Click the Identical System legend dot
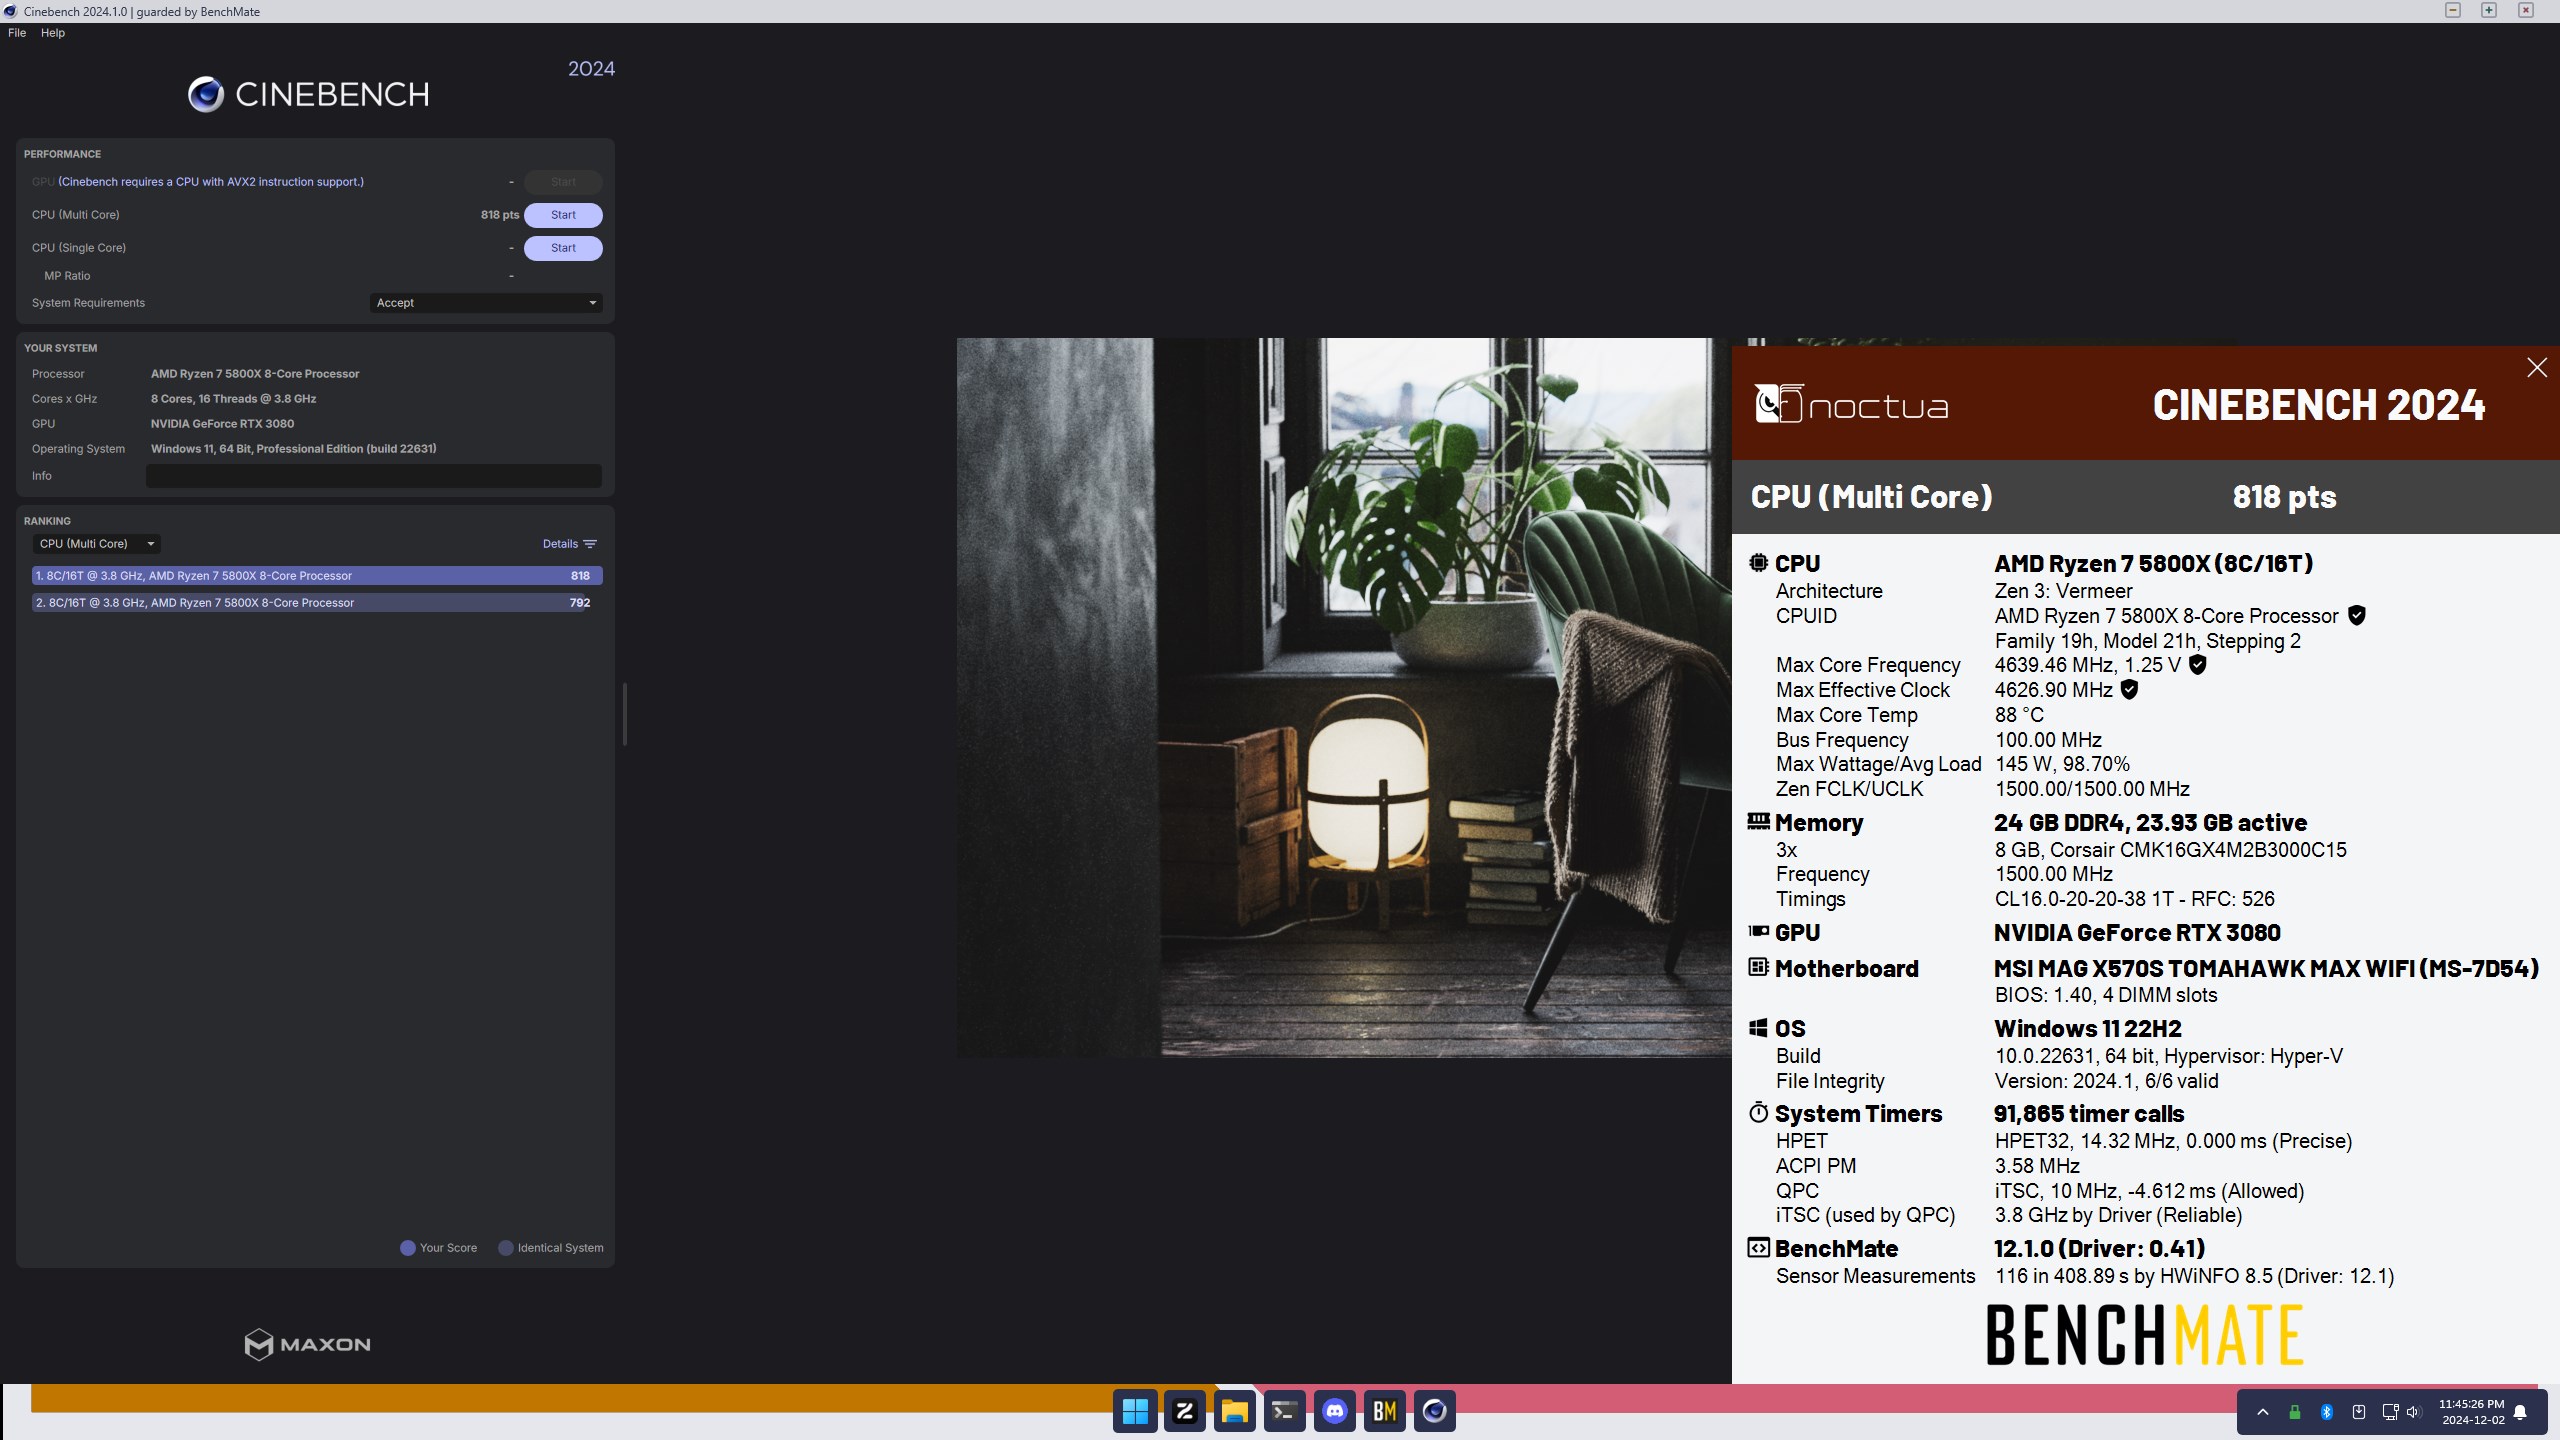The height and width of the screenshot is (1440, 2560). (506, 1248)
